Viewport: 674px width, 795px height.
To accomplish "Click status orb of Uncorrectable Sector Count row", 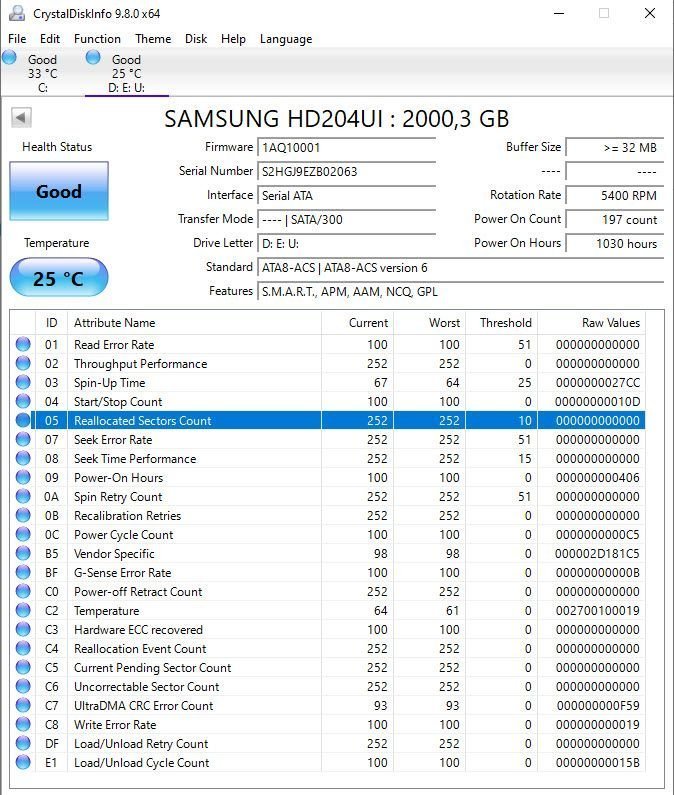I will coord(23,686).
